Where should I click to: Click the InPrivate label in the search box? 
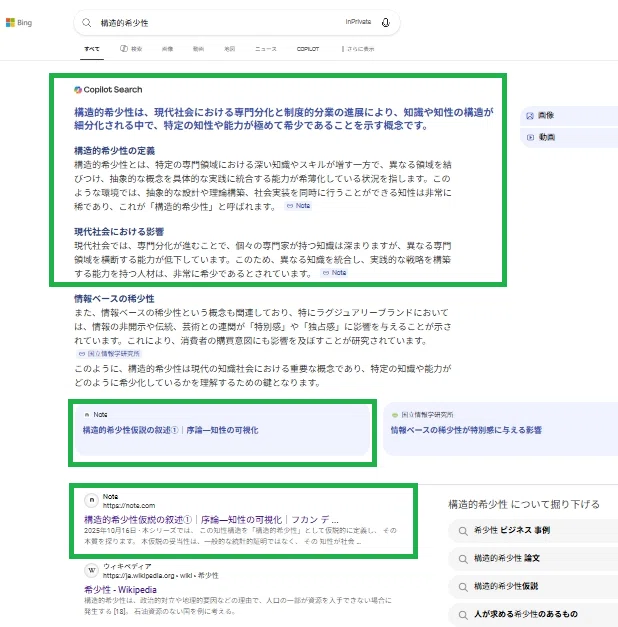pyautogui.click(x=358, y=22)
